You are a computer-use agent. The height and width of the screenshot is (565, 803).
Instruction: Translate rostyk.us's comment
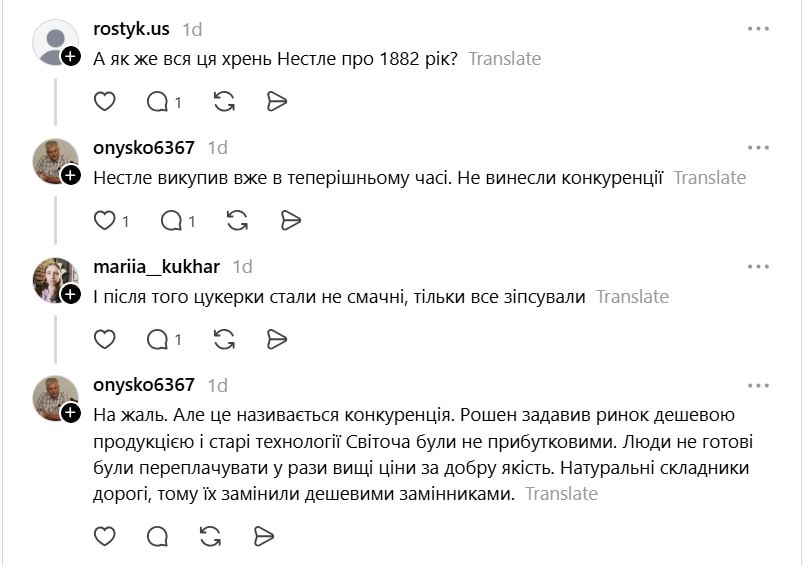[504, 59]
